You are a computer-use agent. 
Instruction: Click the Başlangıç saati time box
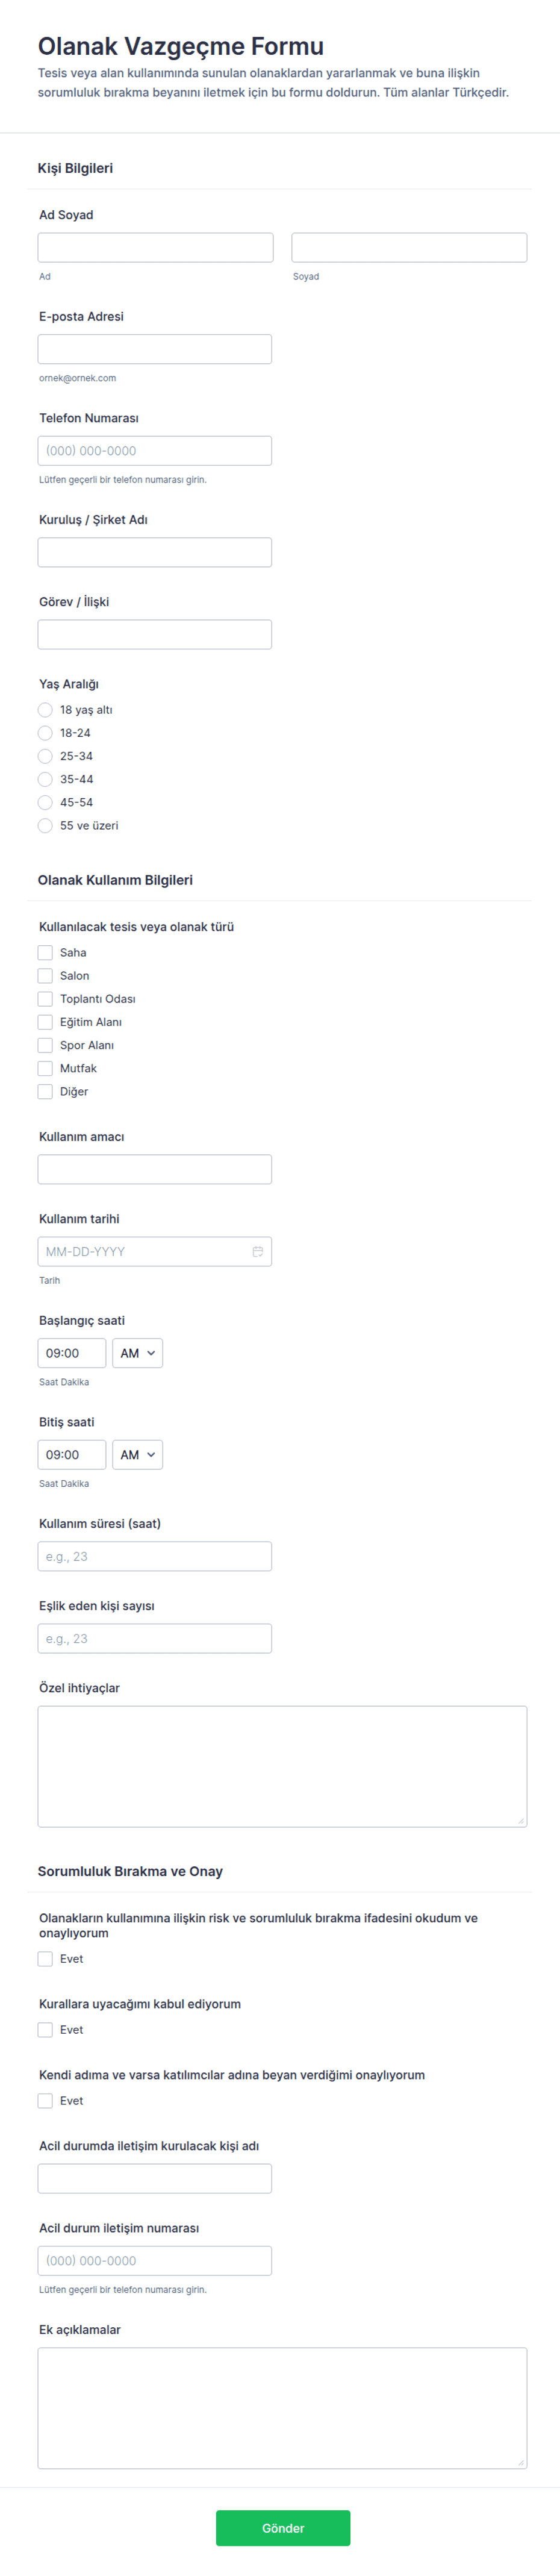(x=72, y=1353)
